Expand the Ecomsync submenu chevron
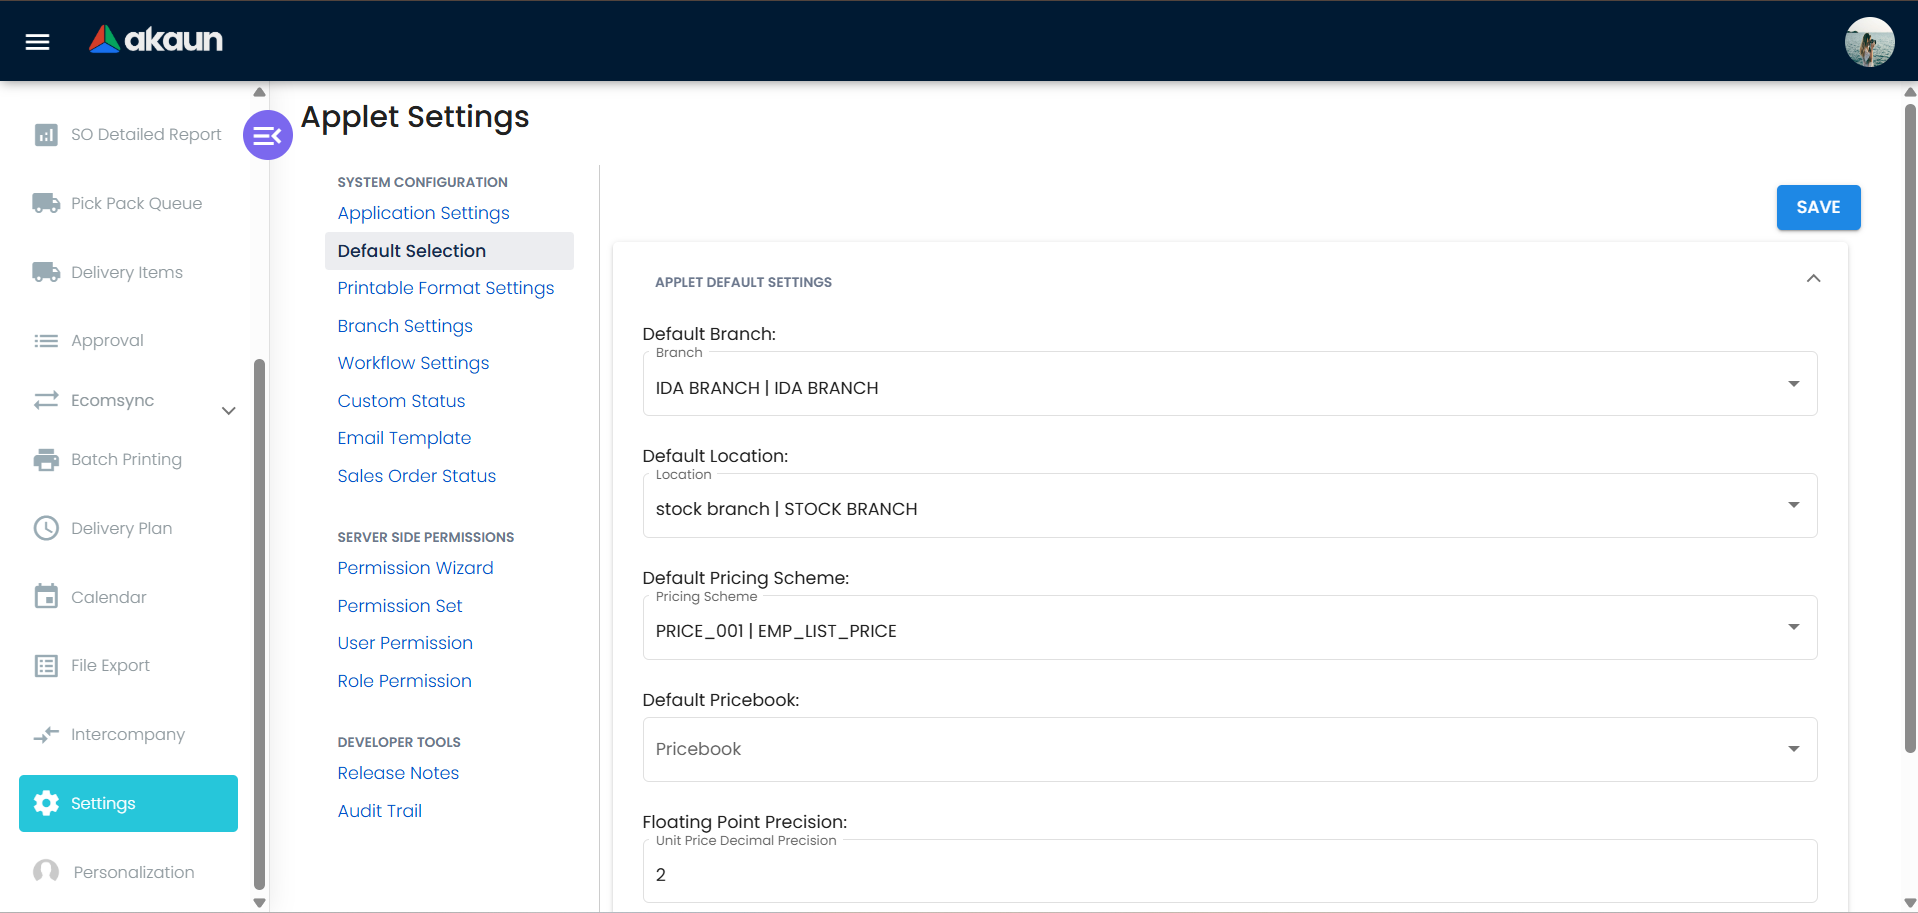This screenshot has height=913, width=1918. (228, 411)
